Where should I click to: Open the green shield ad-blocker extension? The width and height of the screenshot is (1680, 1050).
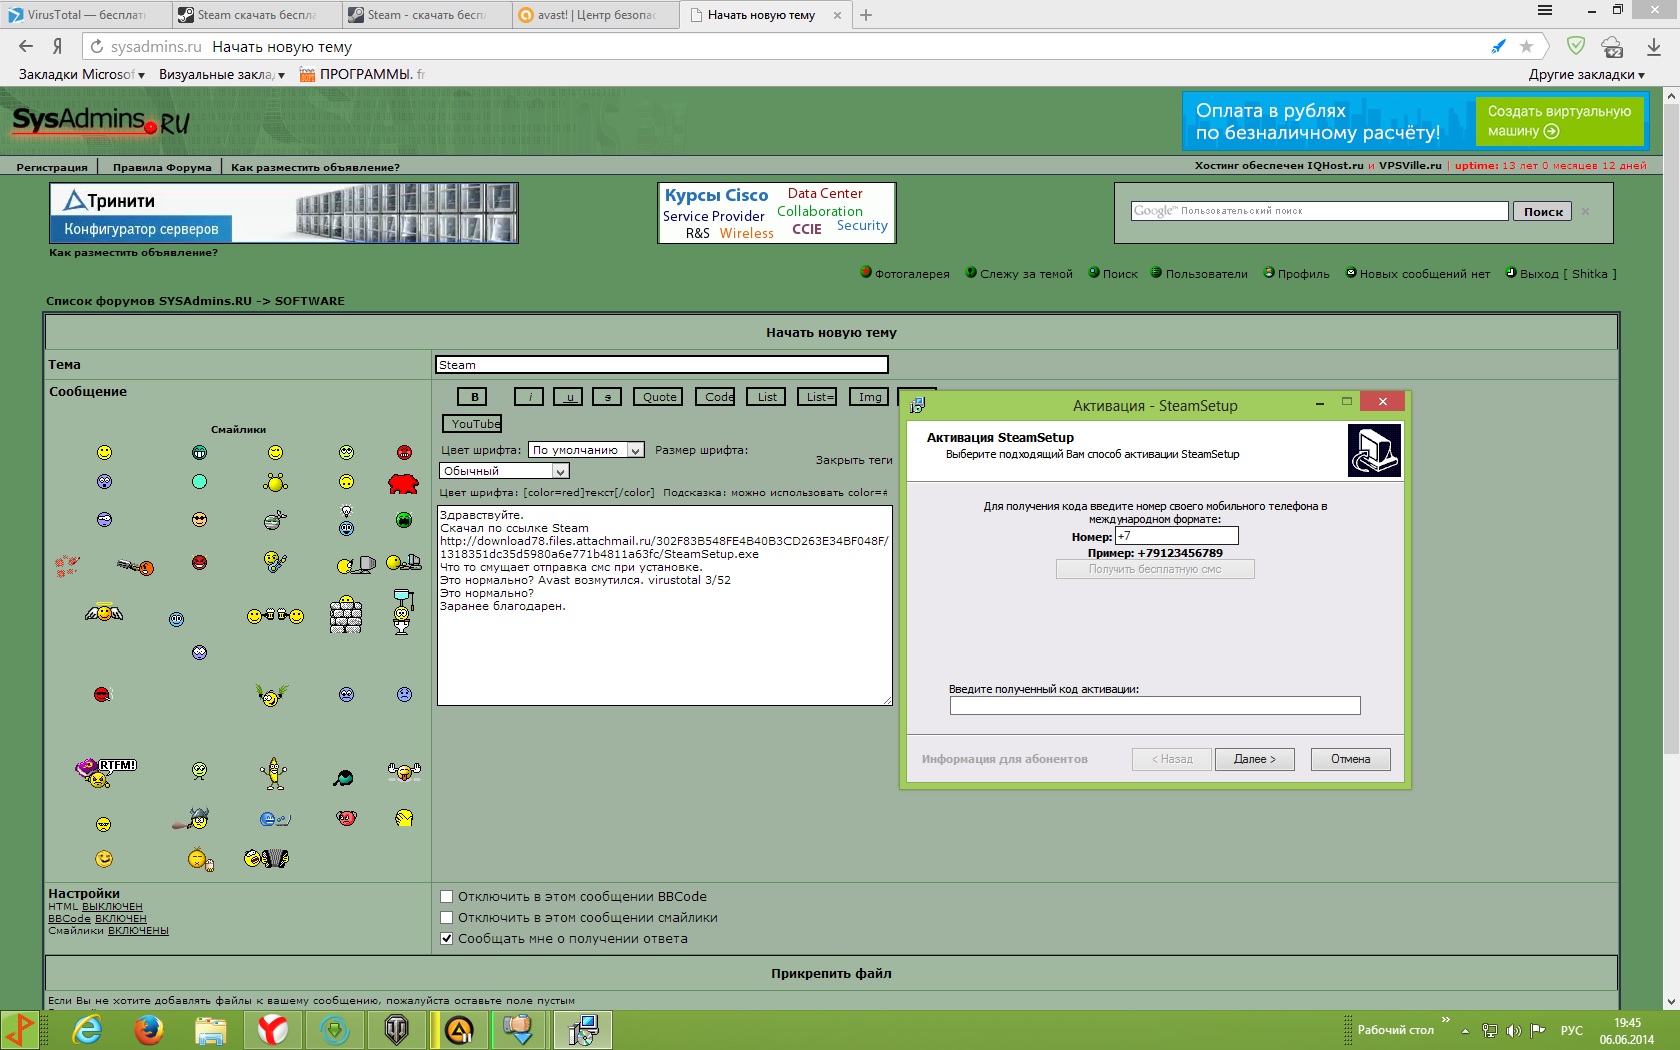point(1576,46)
